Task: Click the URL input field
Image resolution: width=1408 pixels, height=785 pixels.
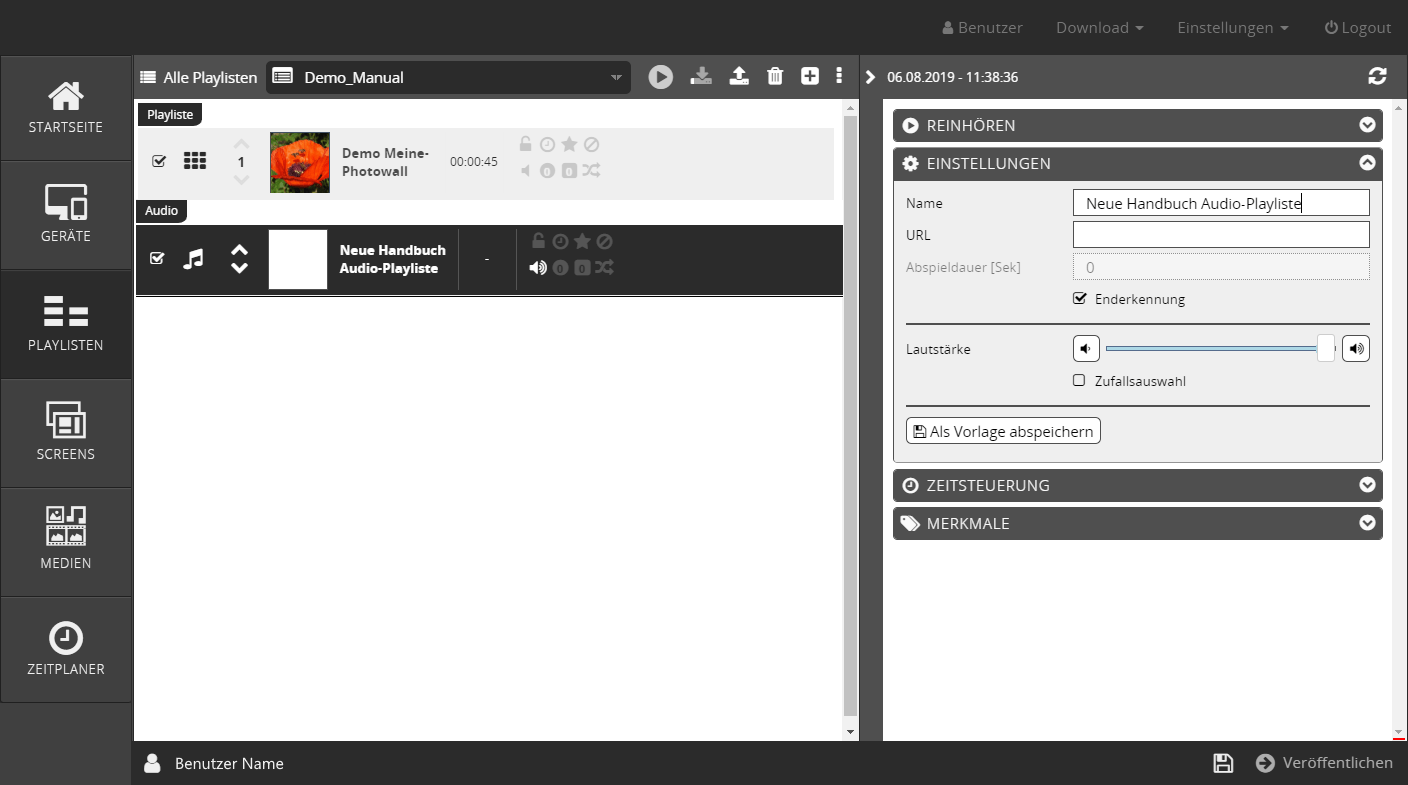Action: [1220, 235]
